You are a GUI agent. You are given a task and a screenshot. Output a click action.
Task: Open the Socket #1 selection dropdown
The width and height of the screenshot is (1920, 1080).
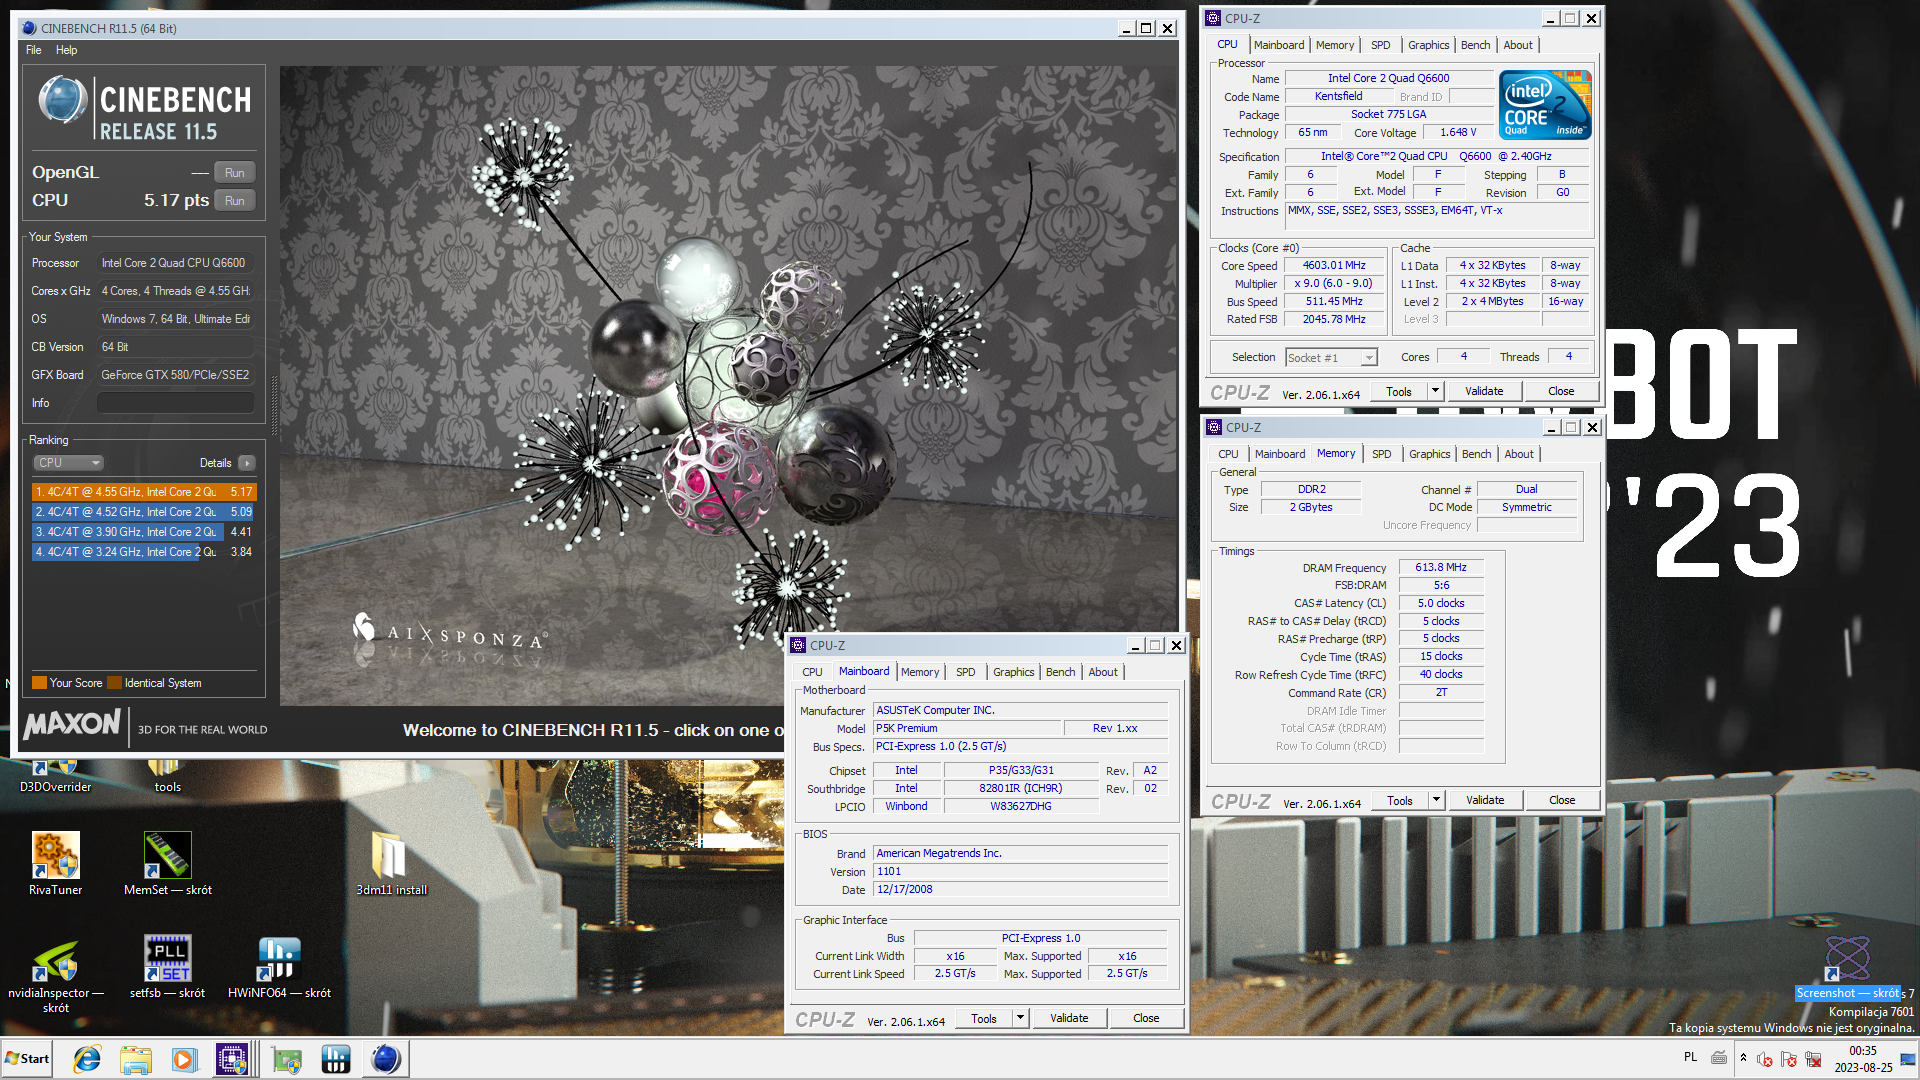click(x=1332, y=358)
